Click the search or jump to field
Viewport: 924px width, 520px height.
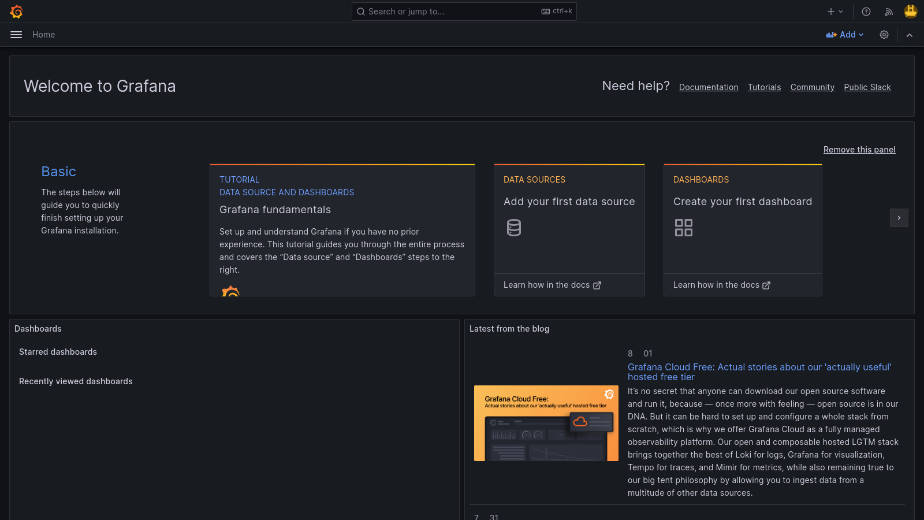(x=464, y=11)
